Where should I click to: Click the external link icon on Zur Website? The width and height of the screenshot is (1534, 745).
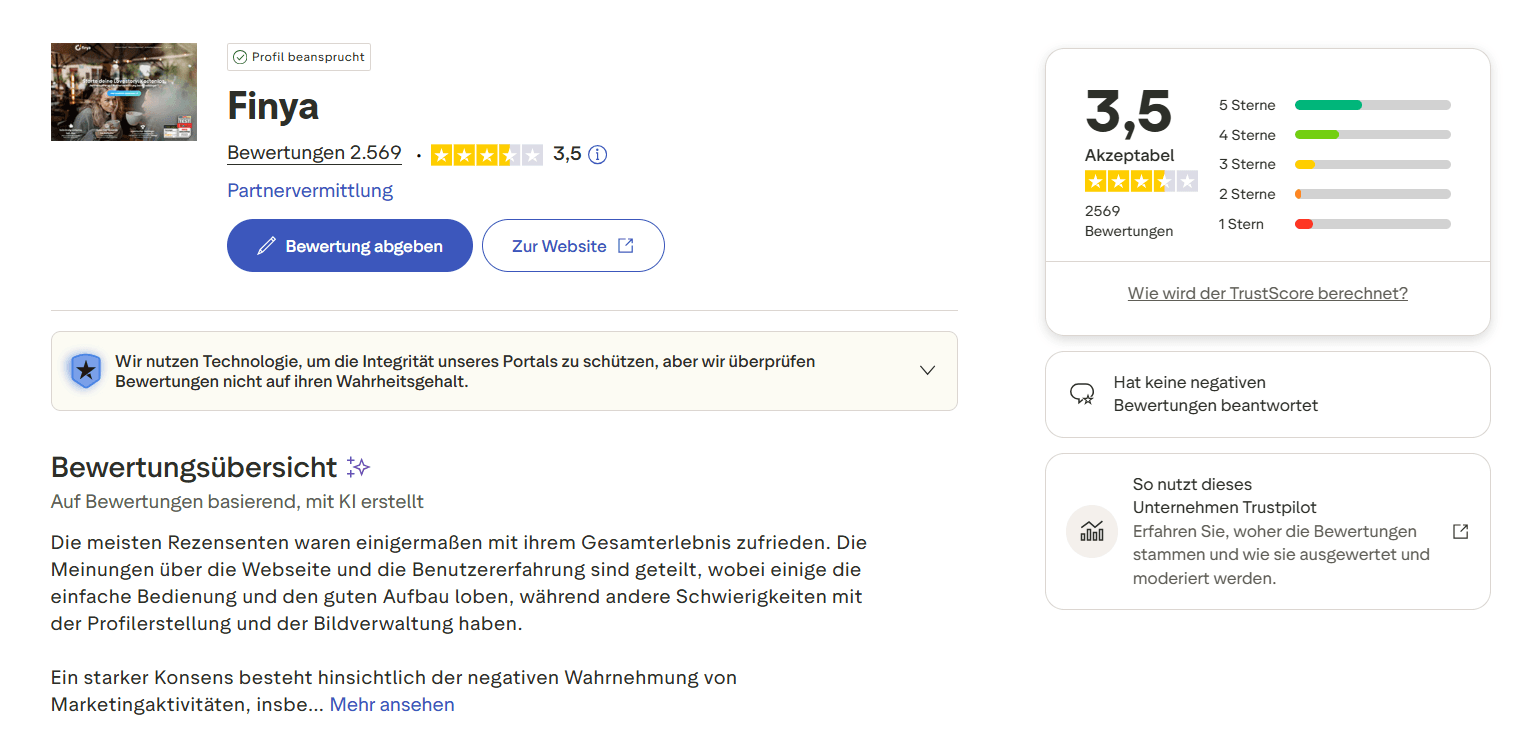click(x=626, y=246)
